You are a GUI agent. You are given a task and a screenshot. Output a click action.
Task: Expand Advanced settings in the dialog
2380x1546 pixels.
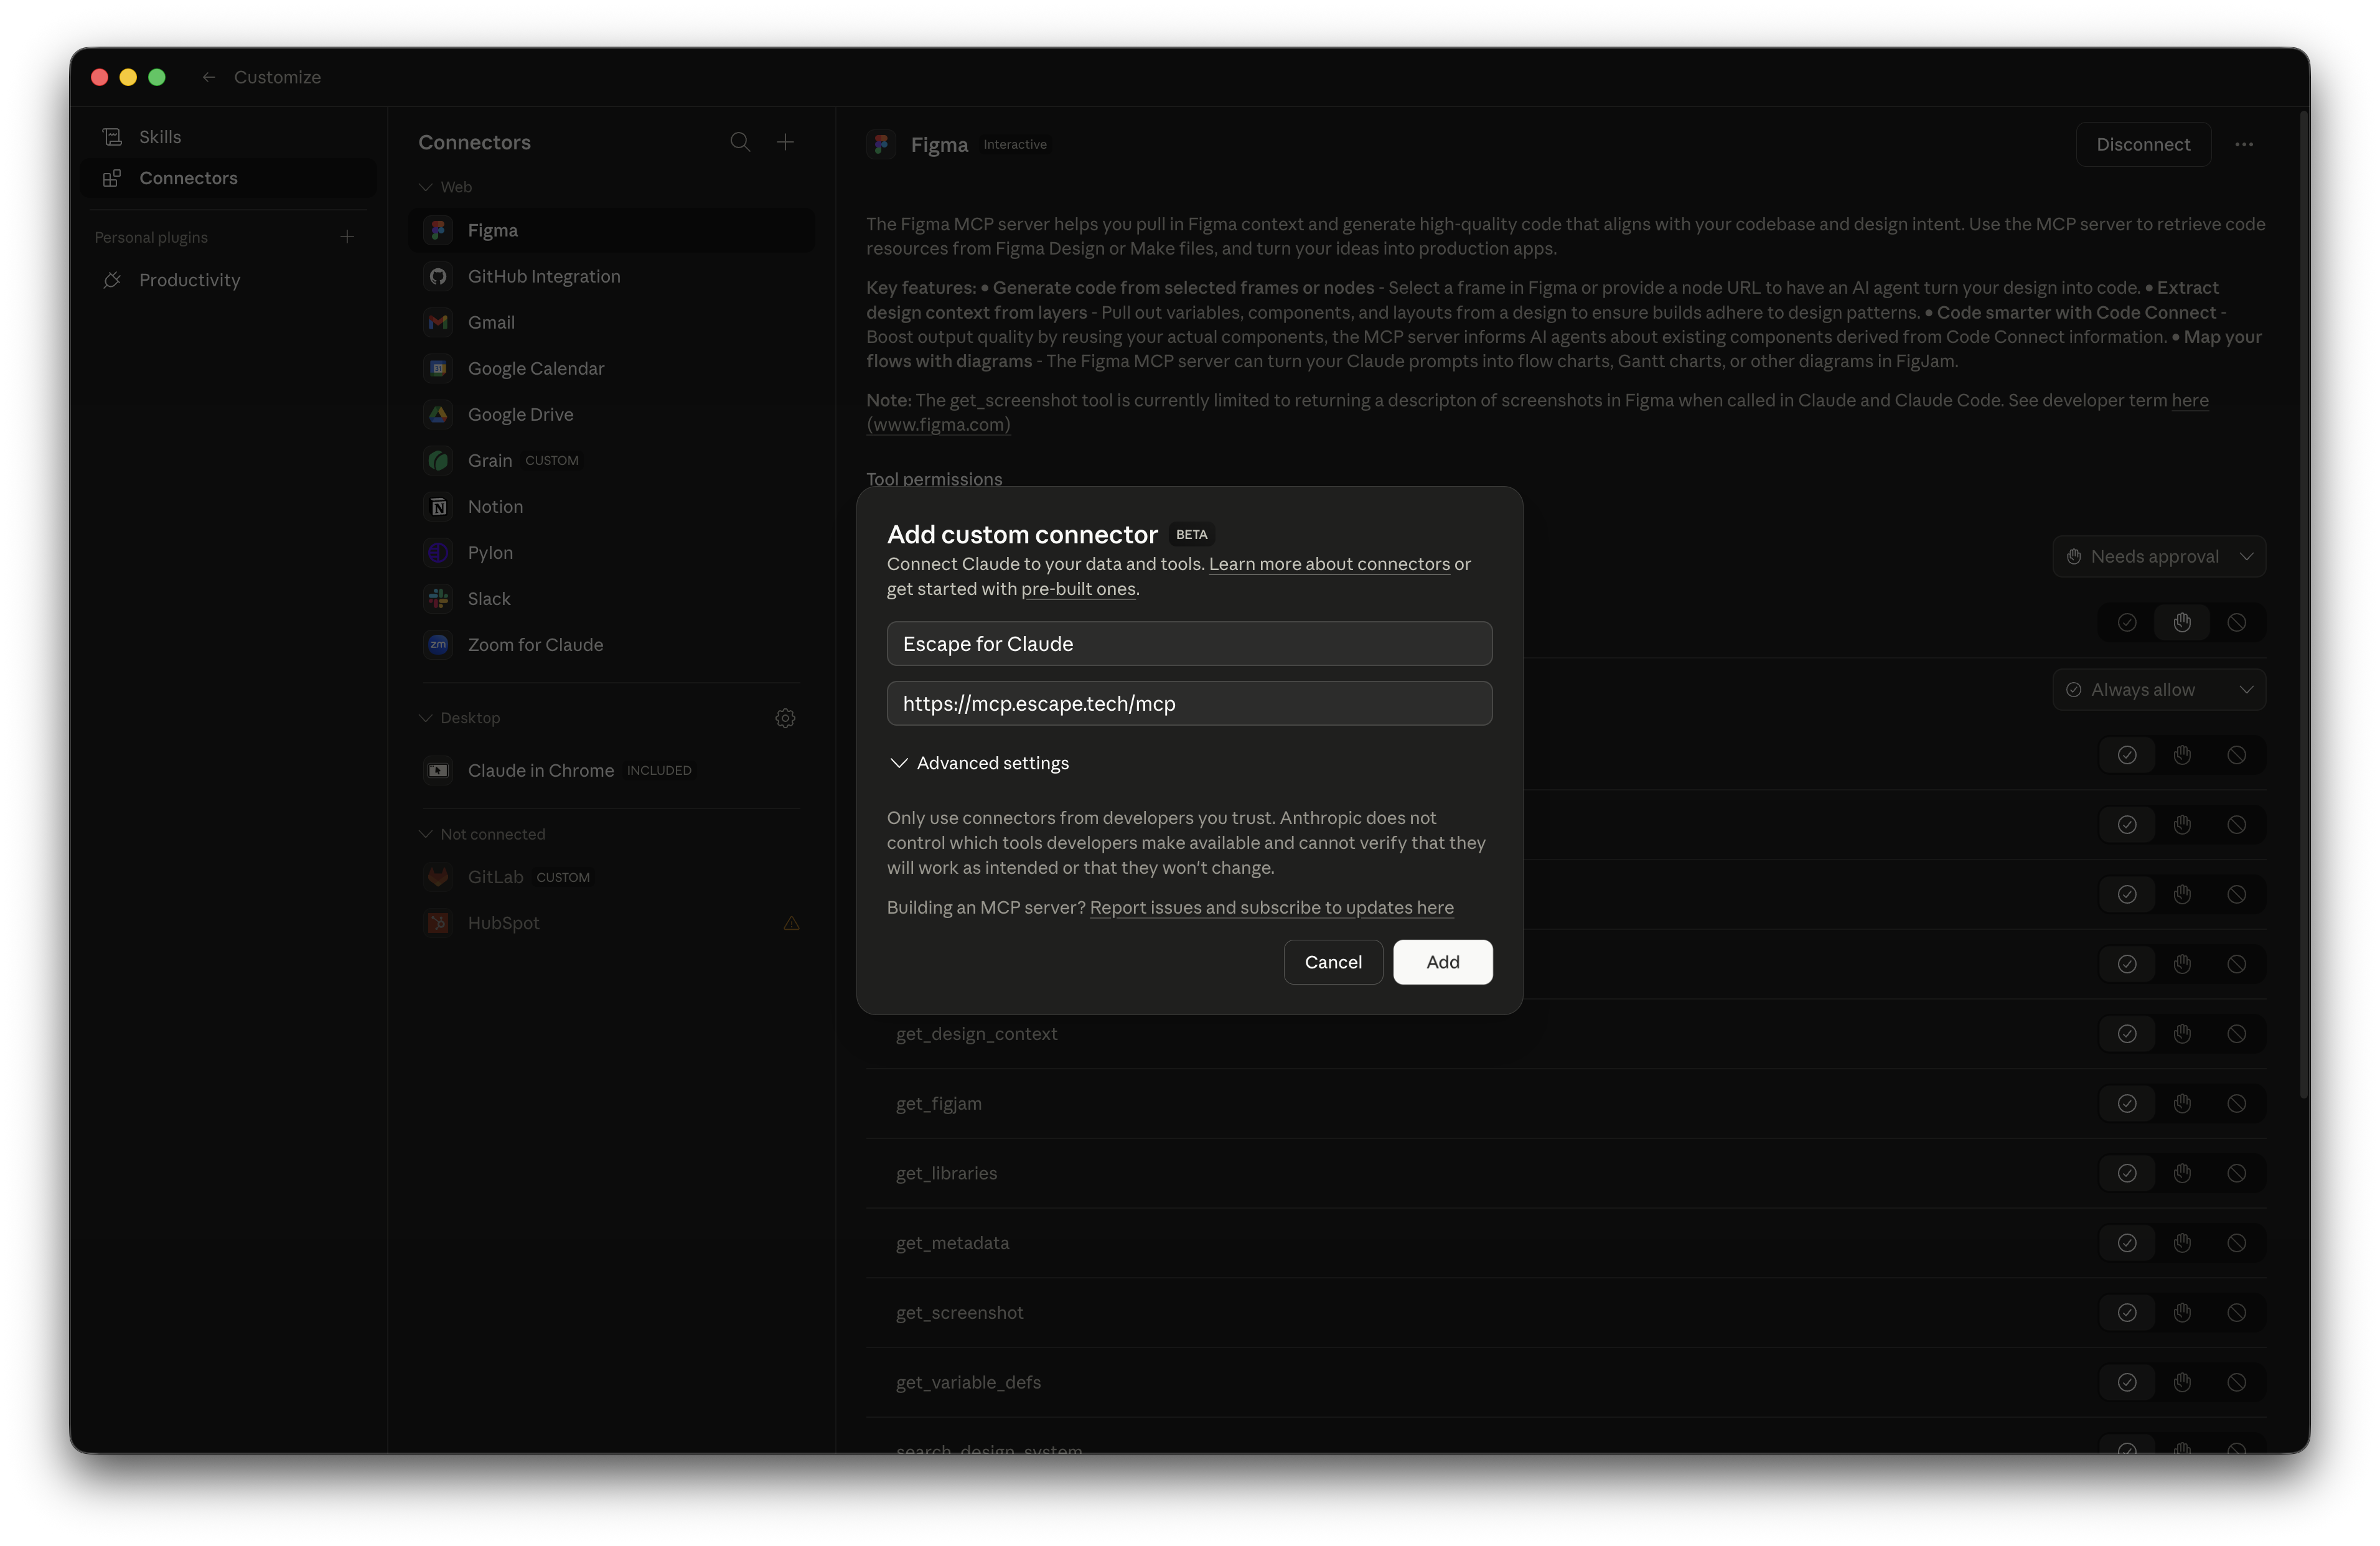tap(979, 762)
